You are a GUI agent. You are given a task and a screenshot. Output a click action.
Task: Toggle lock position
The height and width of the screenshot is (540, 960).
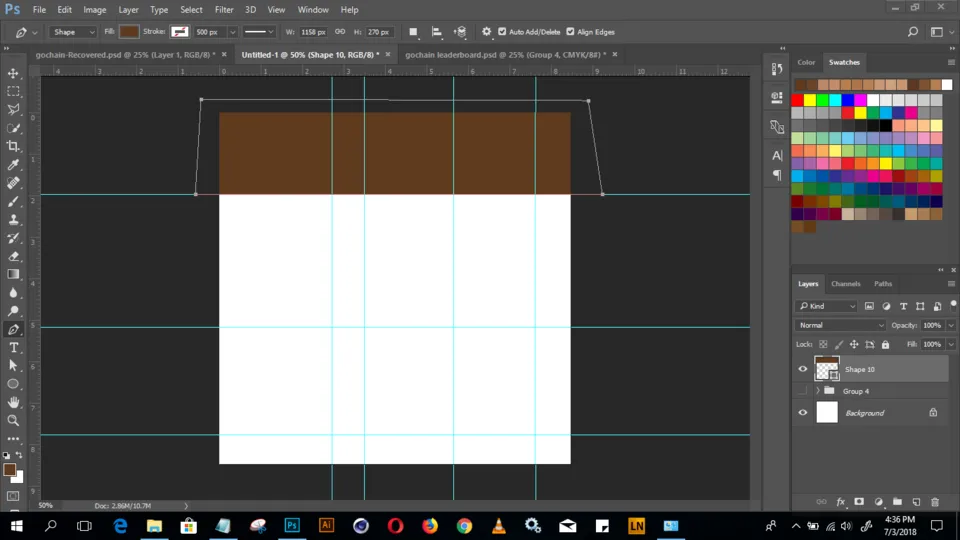[854, 345]
